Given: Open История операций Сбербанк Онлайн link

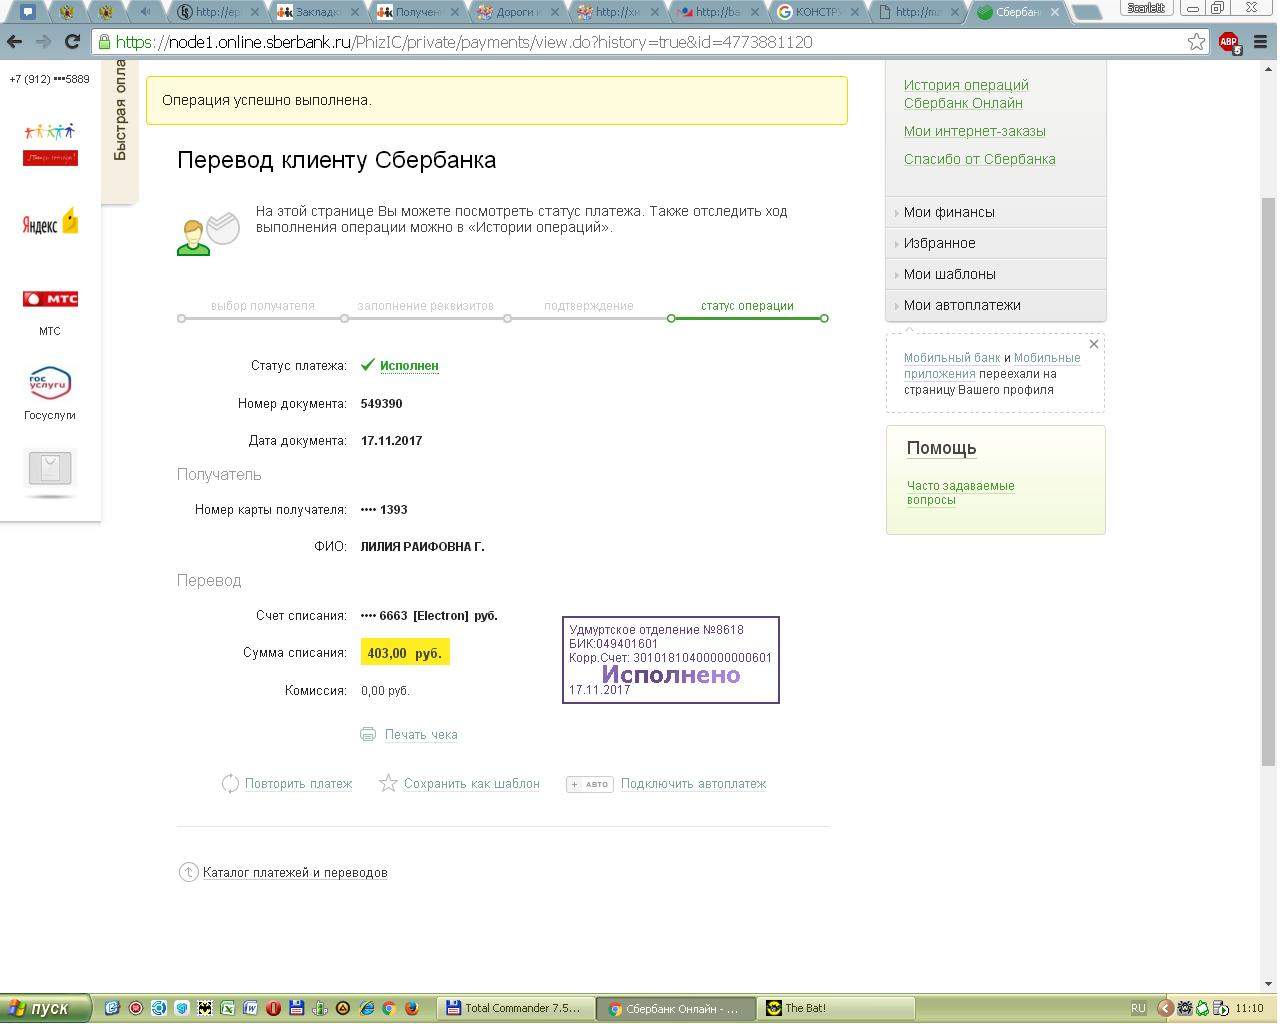Looking at the screenshot, I should pos(966,94).
